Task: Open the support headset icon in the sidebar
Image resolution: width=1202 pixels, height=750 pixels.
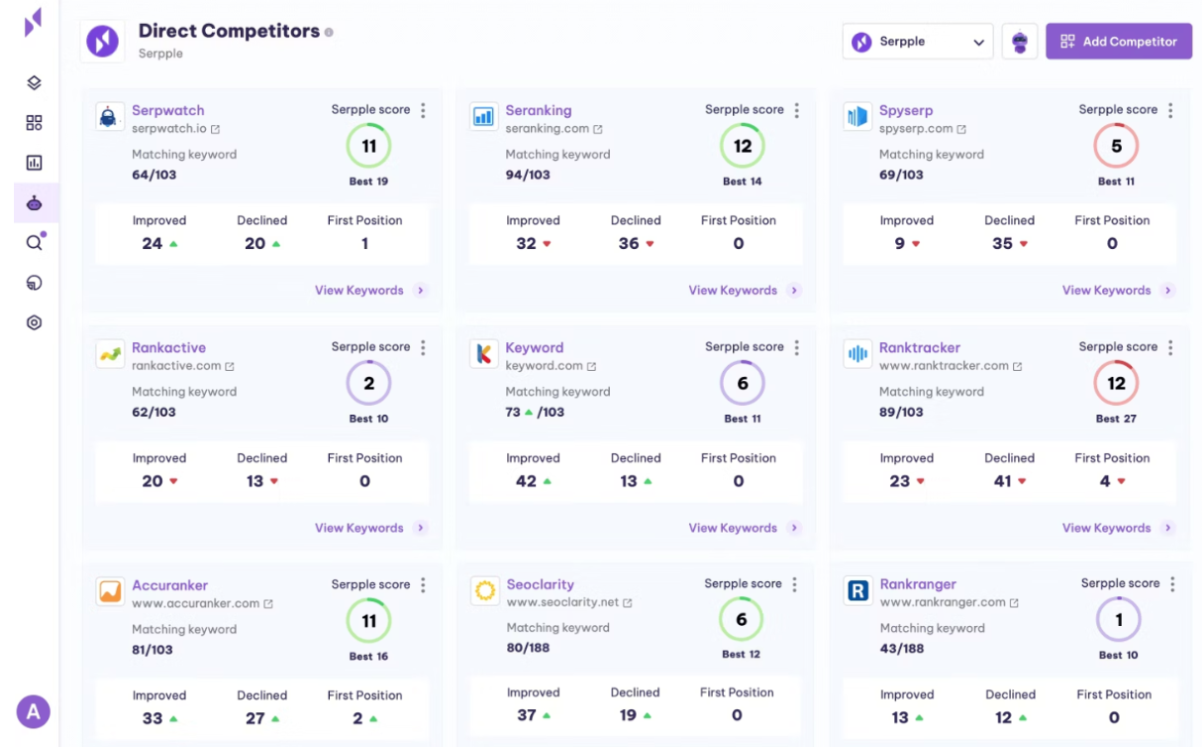Action: [34, 283]
